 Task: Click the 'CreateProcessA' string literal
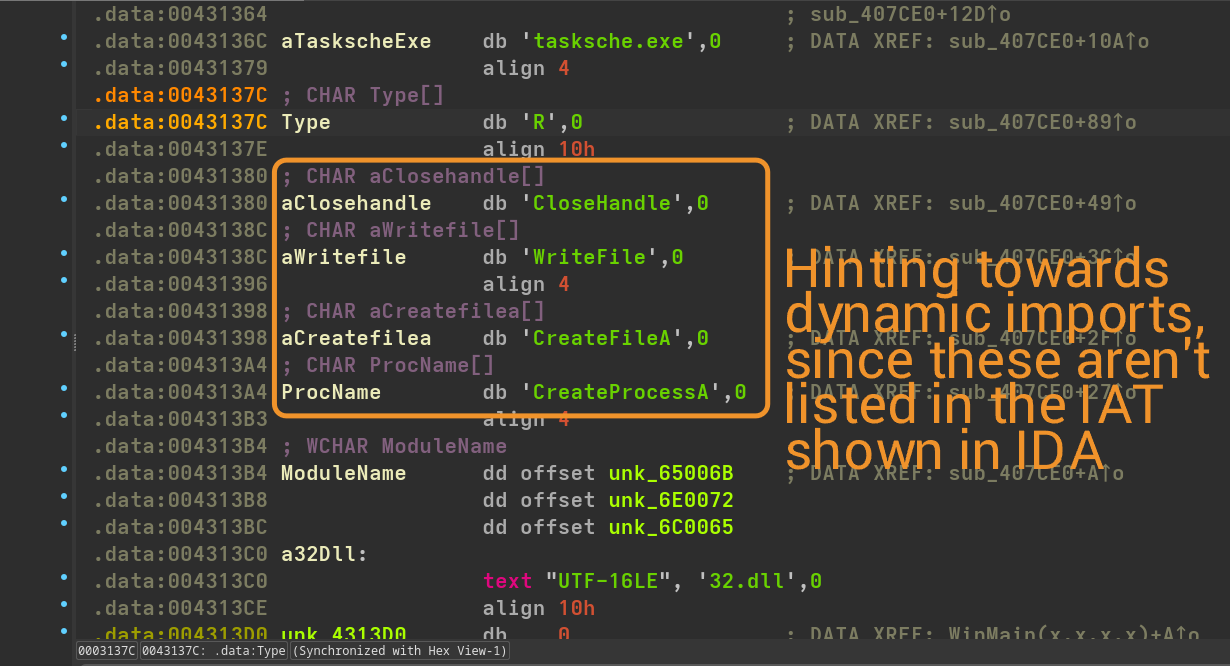[x=627, y=393]
